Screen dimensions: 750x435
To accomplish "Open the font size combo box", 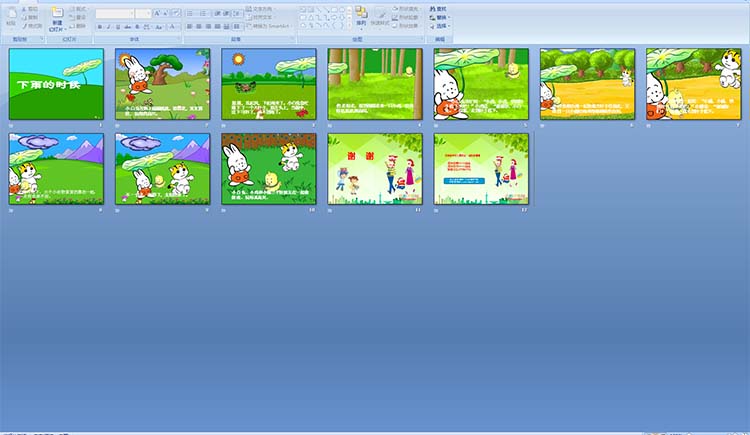I will pyautogui.click(x=143, y=14).
